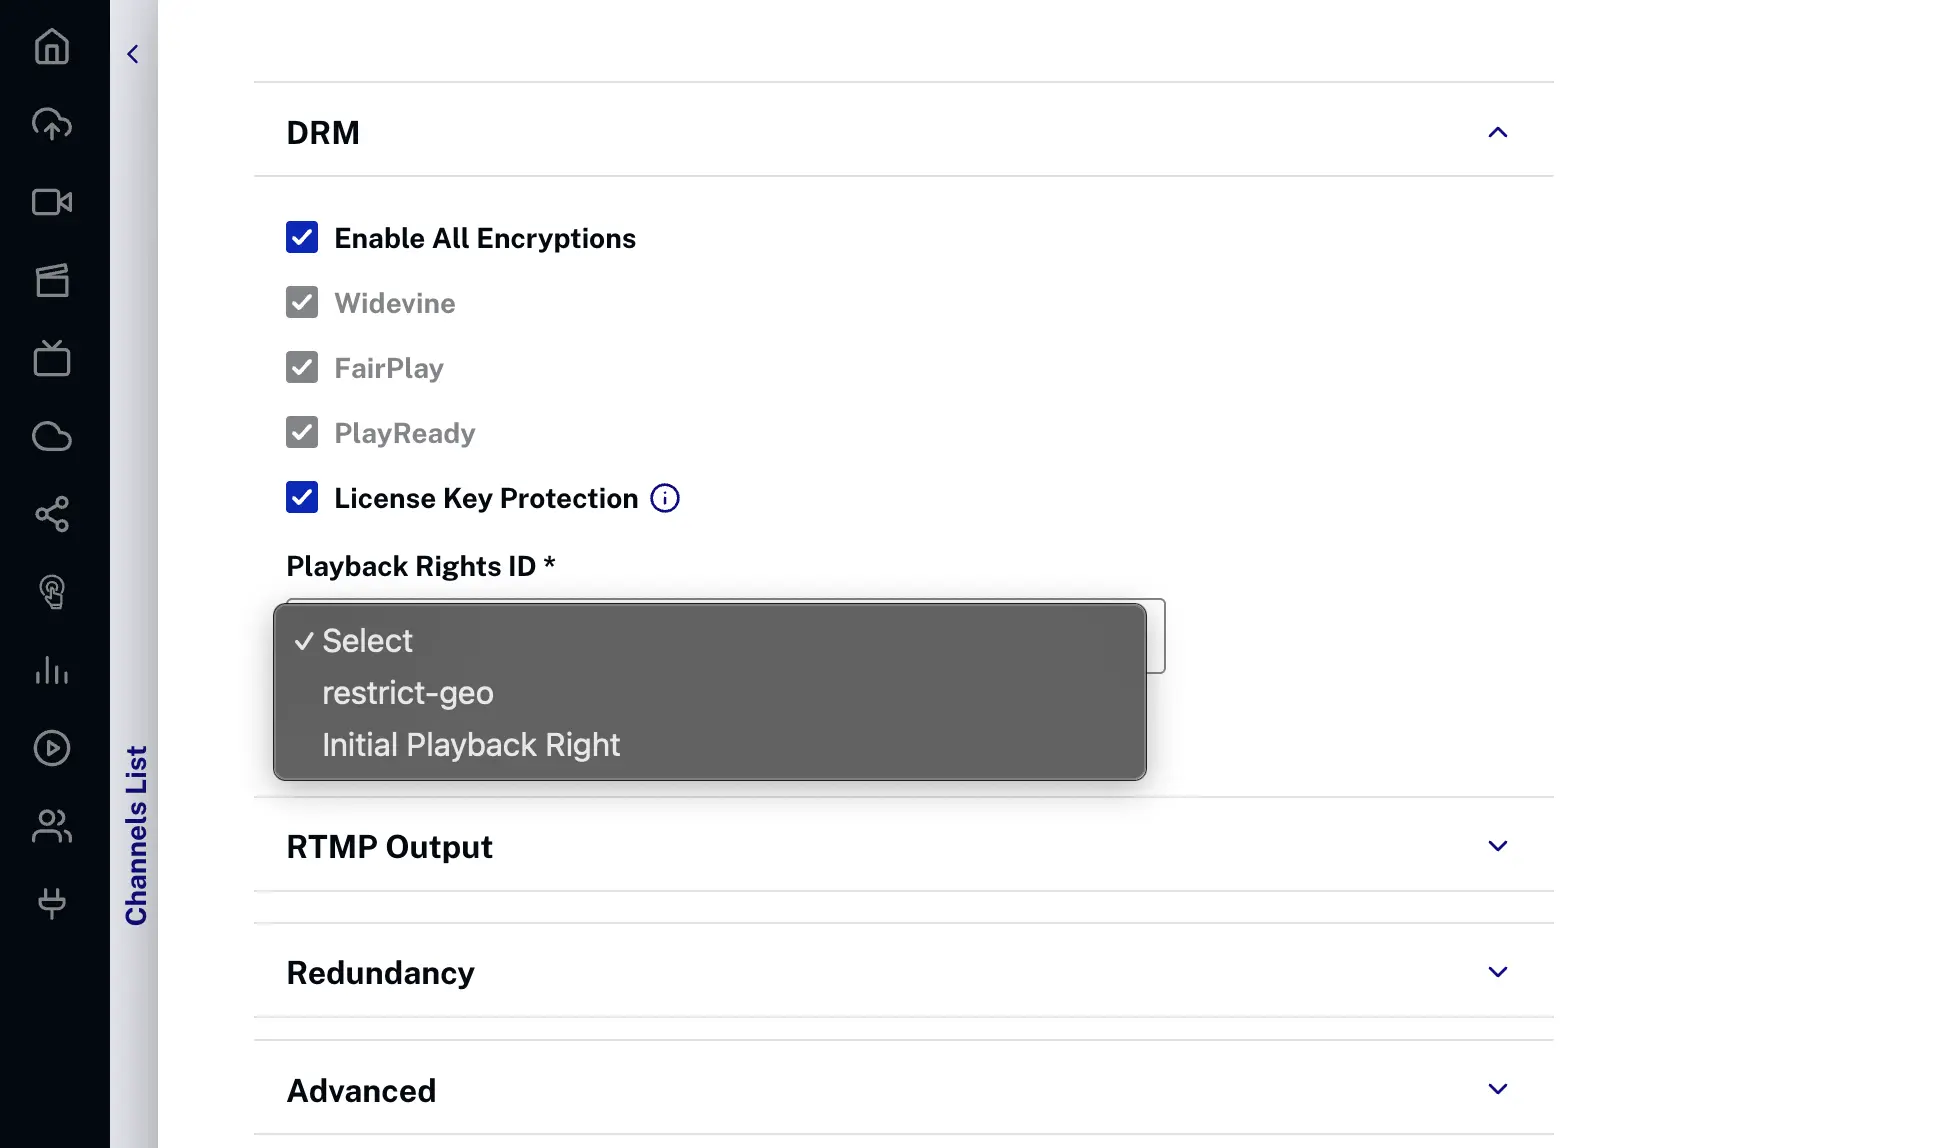Screen dimensions: 1948x1148
Task: Expand the Redundancy section
Action: pos(1497,971)
